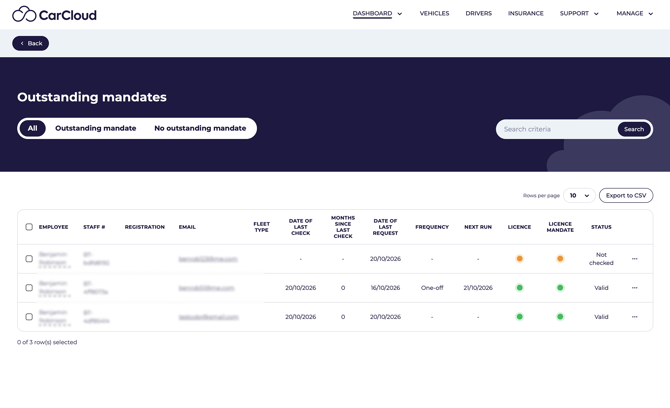Tick checkbox for the Not checked row
670x408 pixels.
click(x=29, y=259)
